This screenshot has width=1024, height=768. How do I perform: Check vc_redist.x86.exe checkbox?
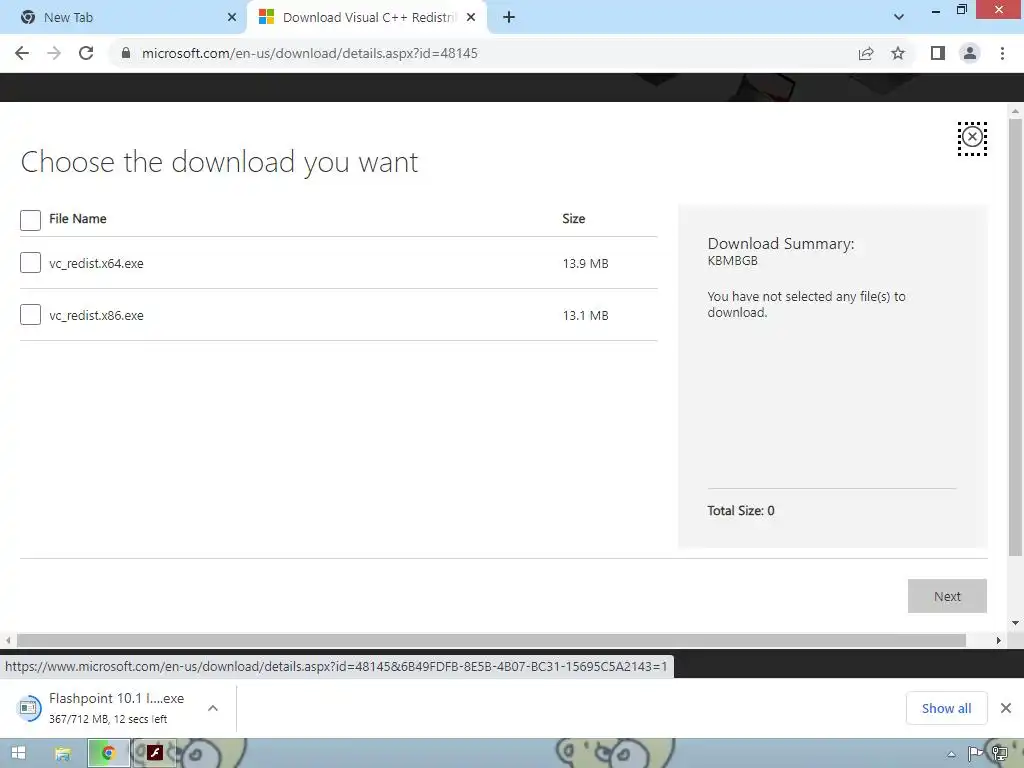pos(30,315)
